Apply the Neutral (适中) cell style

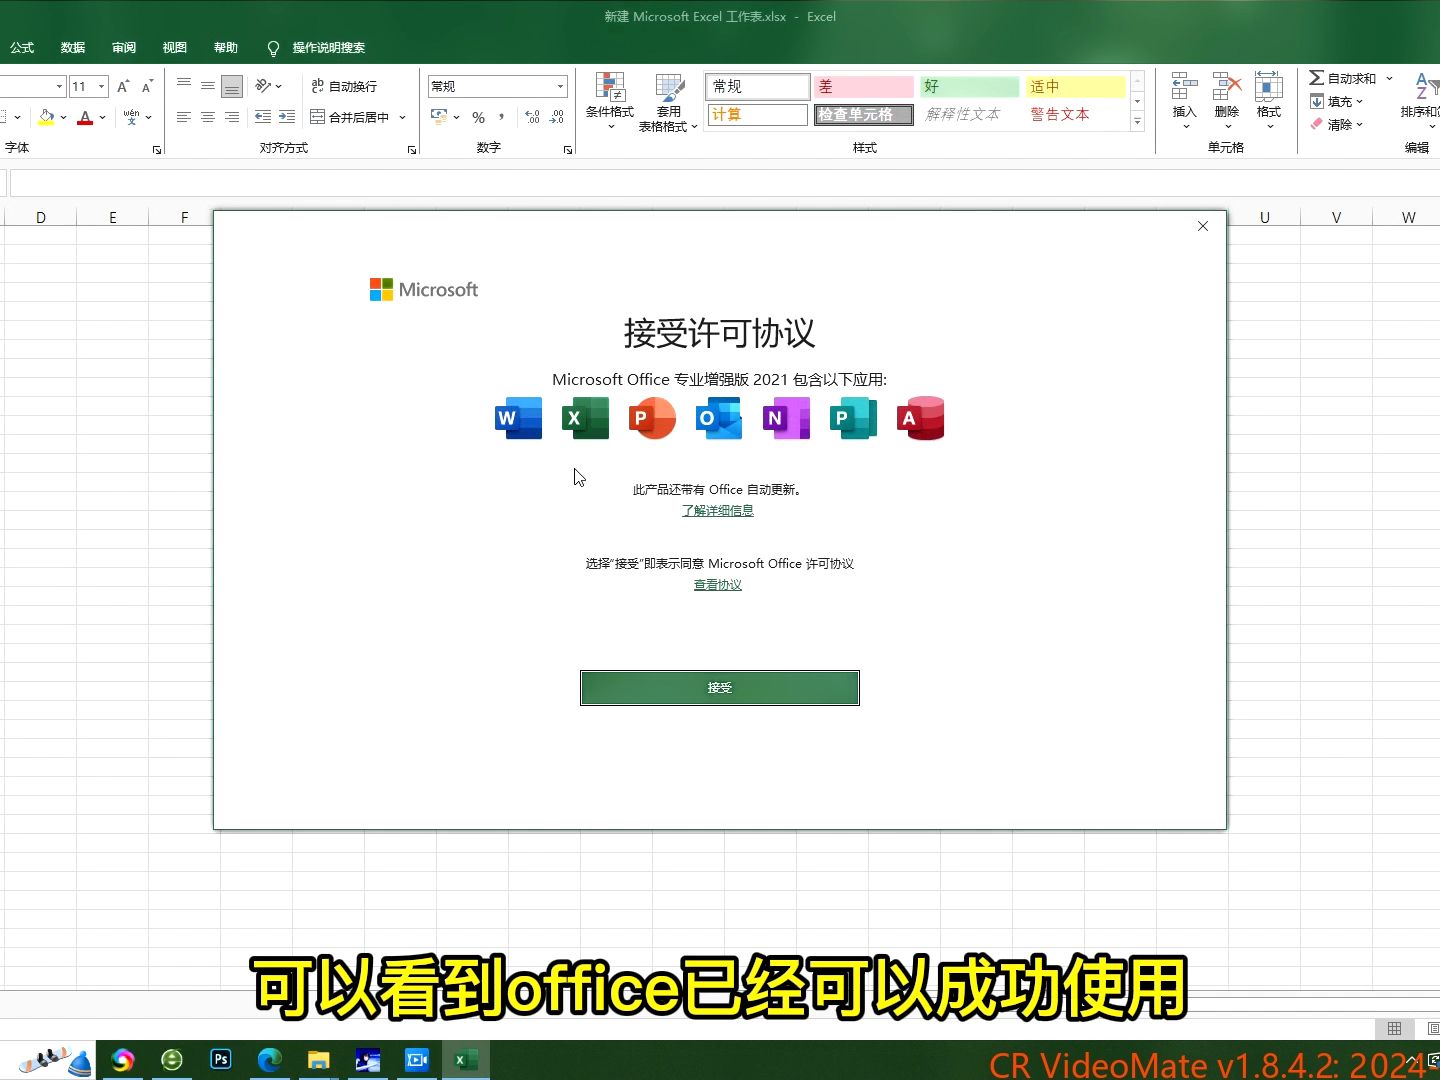[x=1075, y=86]
